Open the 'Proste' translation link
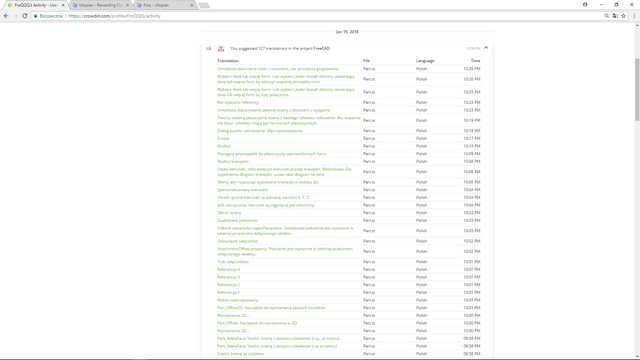 (223, 138)
